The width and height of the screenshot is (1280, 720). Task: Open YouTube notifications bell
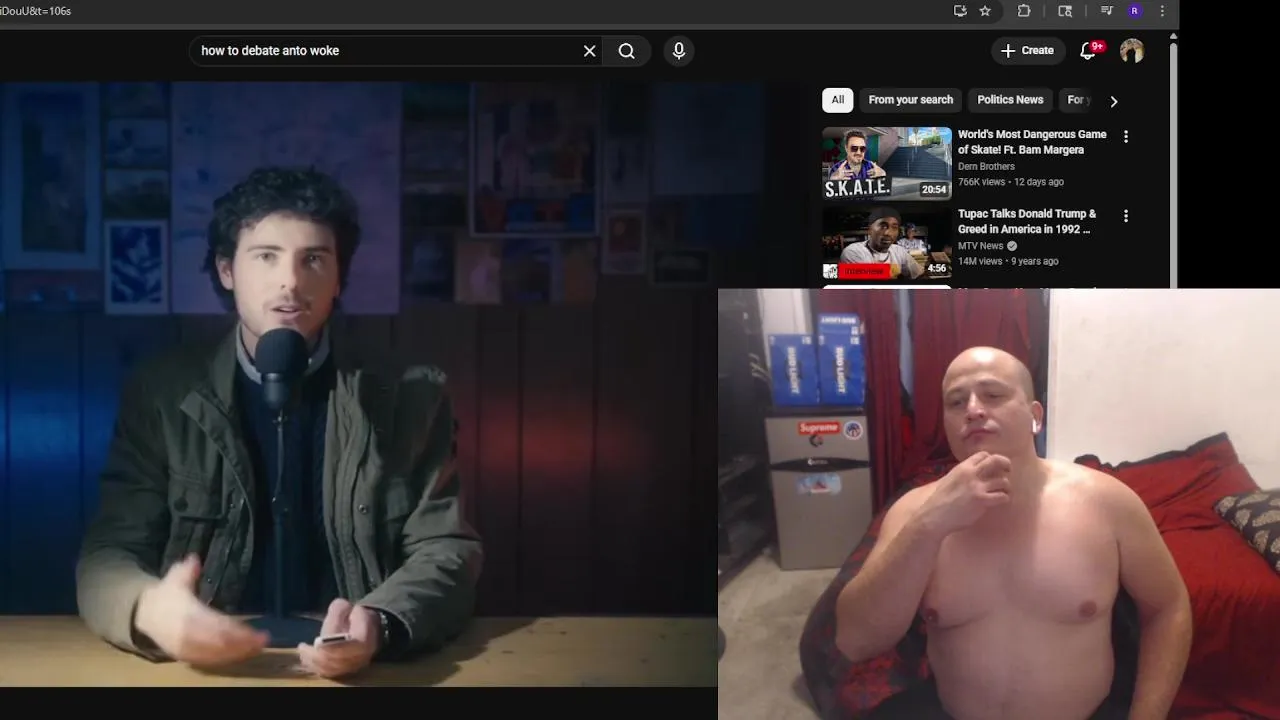(x=1088, y=51)
